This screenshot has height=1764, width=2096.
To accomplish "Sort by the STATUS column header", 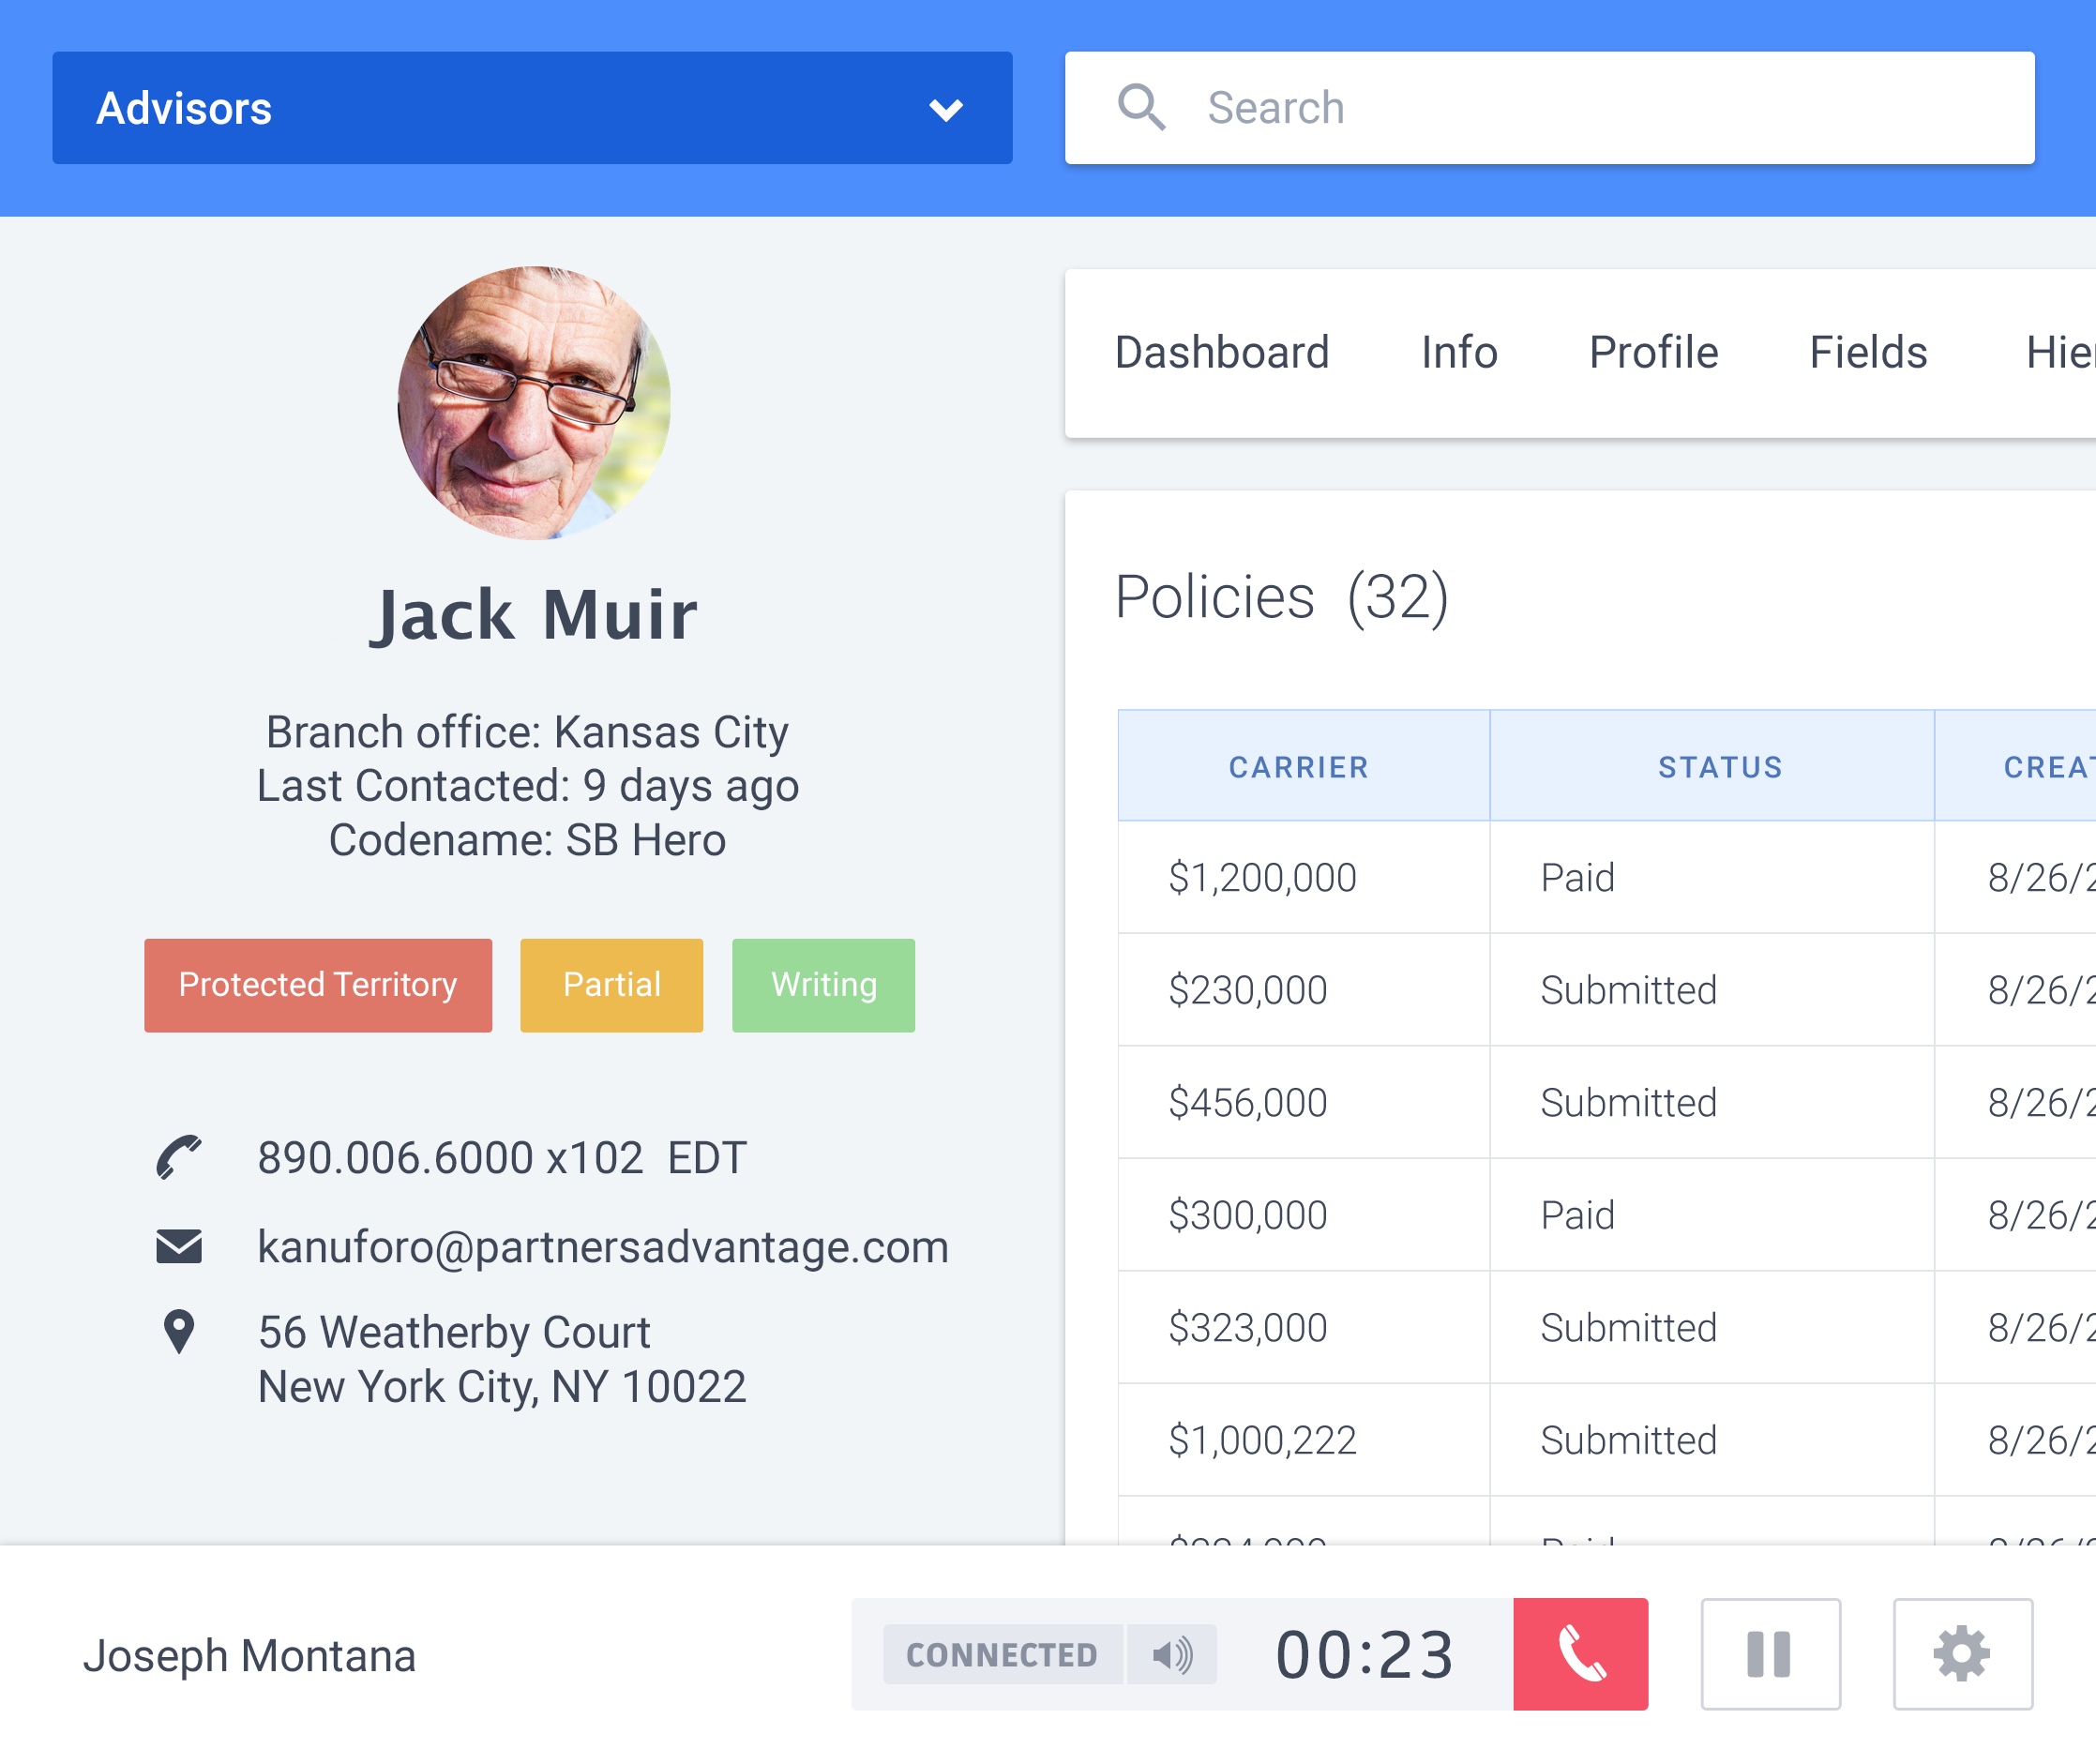I will coord(1719,766).
